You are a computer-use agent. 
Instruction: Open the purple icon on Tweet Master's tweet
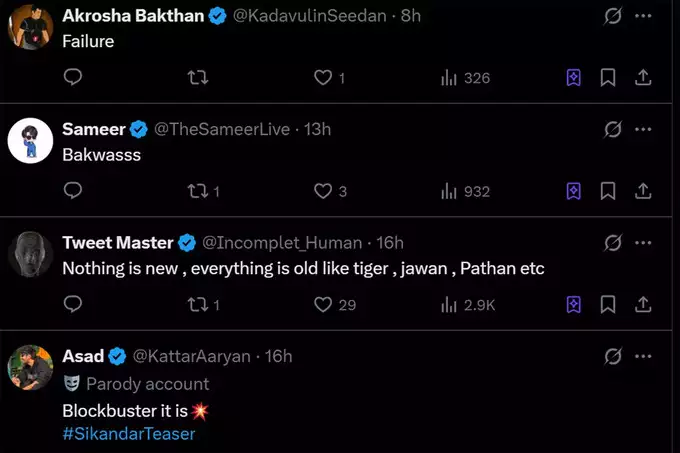(x=573, y=304)
